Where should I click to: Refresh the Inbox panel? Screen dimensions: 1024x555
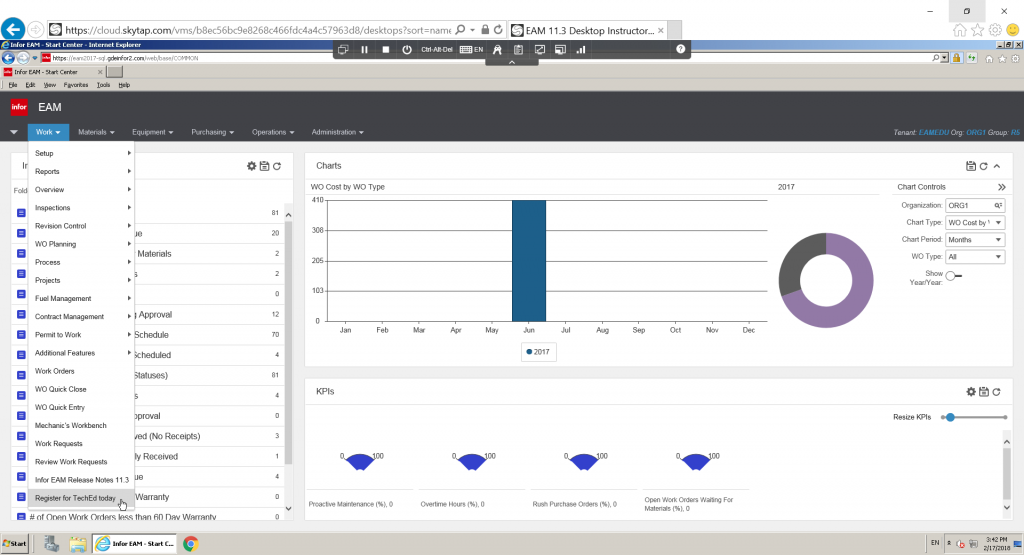point(277,166)
